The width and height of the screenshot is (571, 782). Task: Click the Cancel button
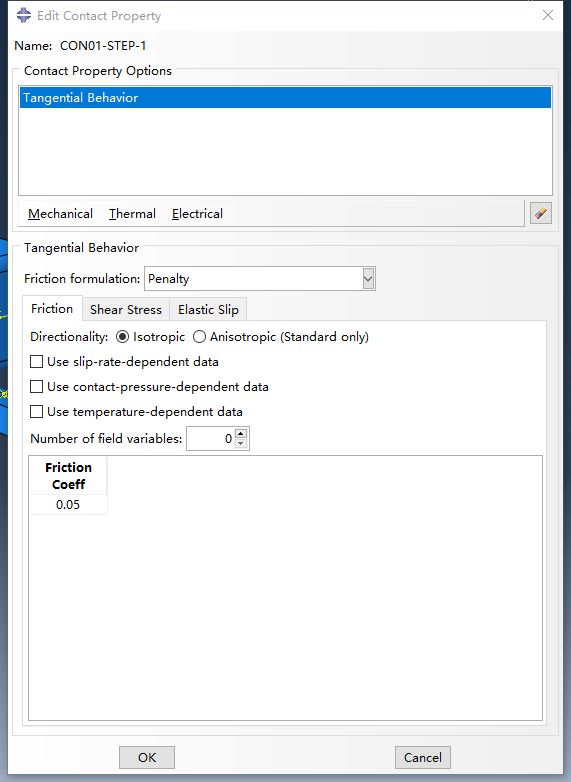(422, 758)
